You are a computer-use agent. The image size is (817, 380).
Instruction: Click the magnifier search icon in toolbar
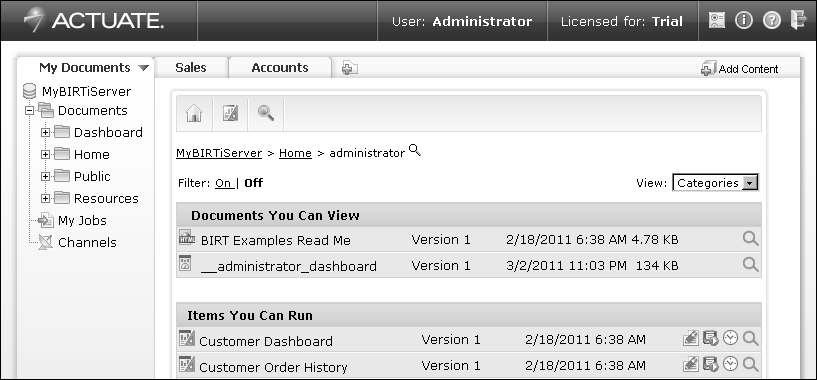(x=266, y=113)
